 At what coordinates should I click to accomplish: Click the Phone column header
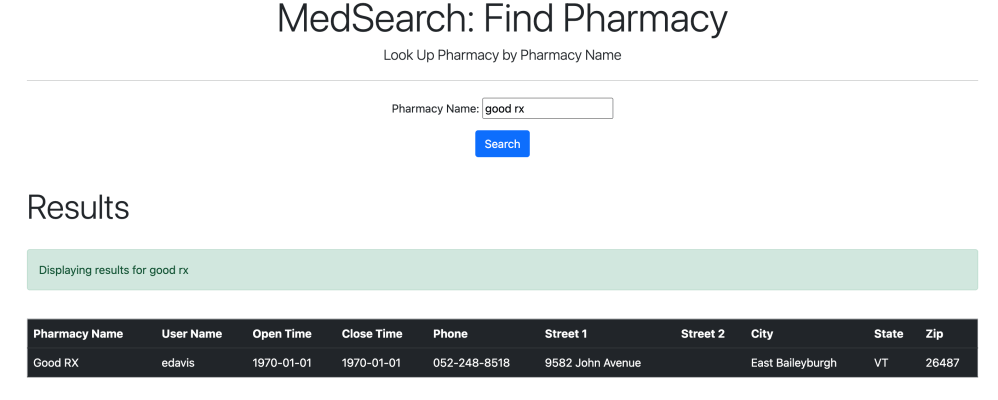[x=450, y=334]
